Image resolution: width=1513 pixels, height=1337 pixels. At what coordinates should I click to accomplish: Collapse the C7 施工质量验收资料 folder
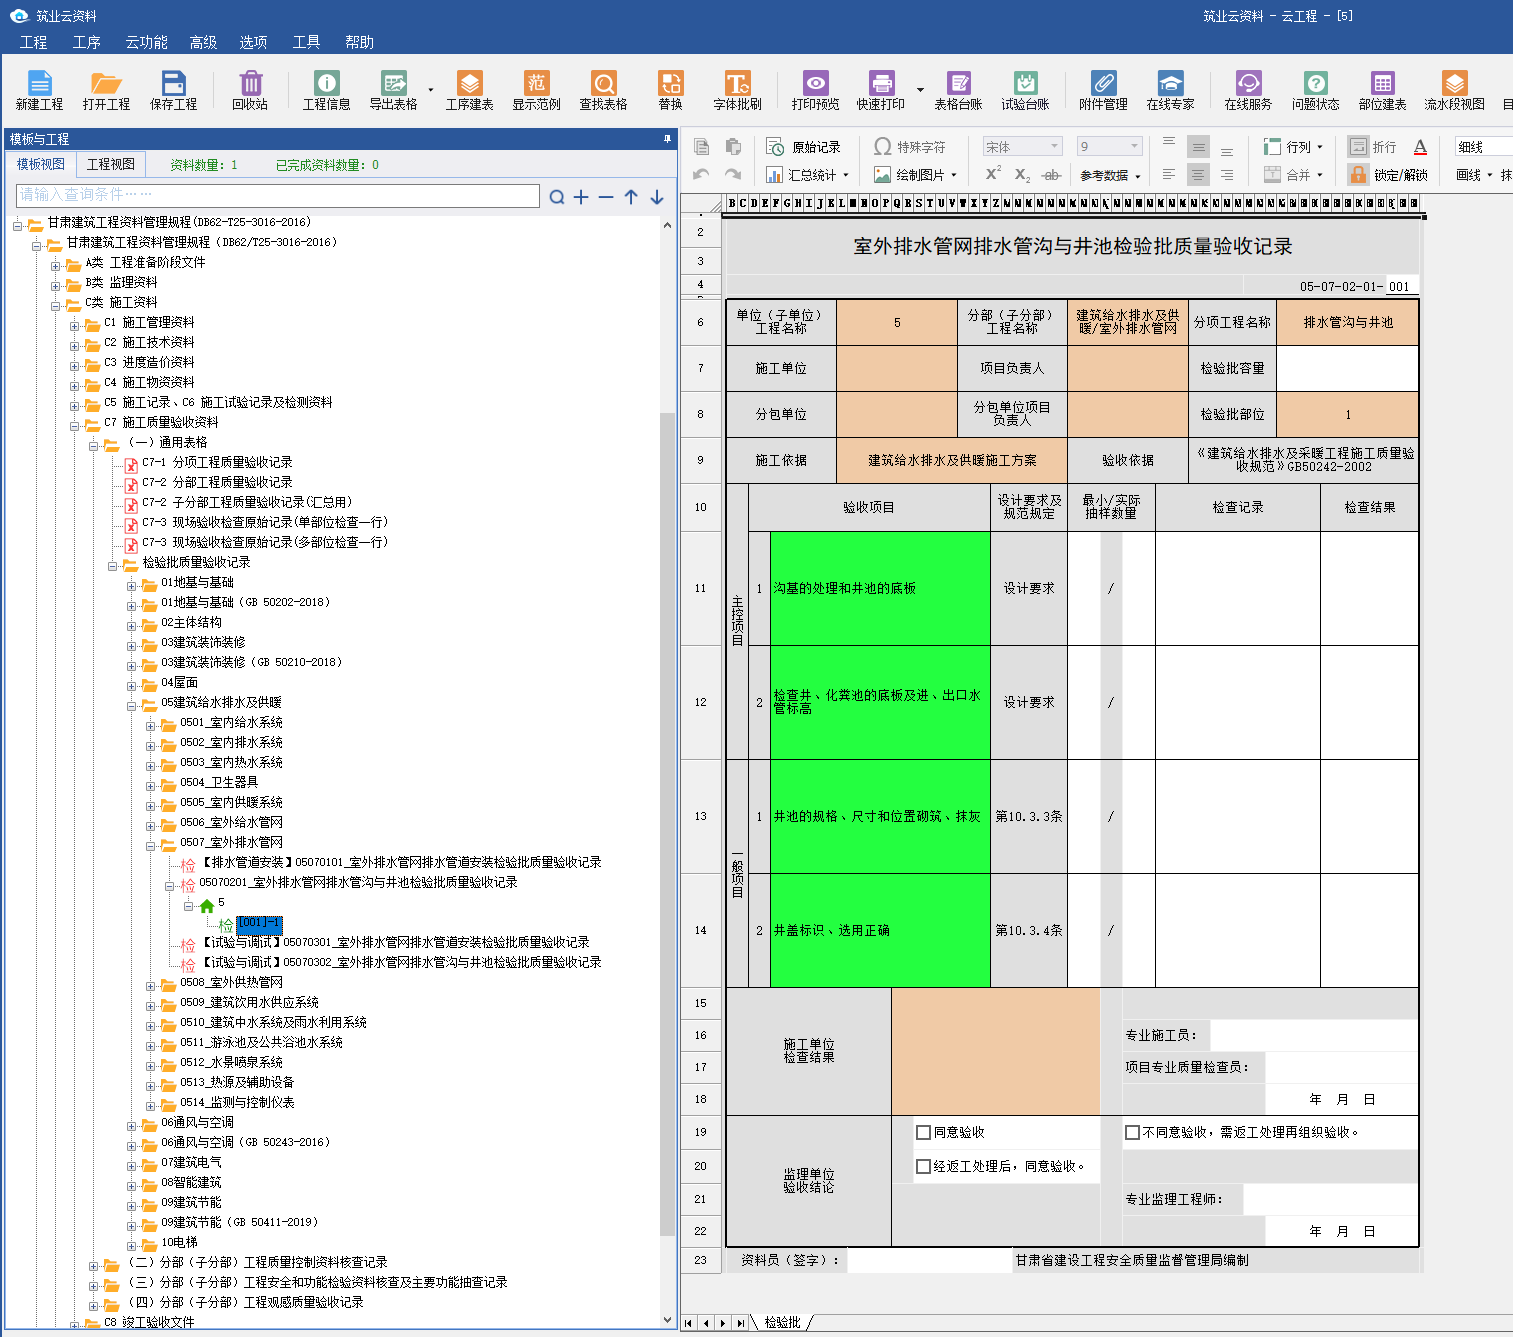tap(75, 425)
